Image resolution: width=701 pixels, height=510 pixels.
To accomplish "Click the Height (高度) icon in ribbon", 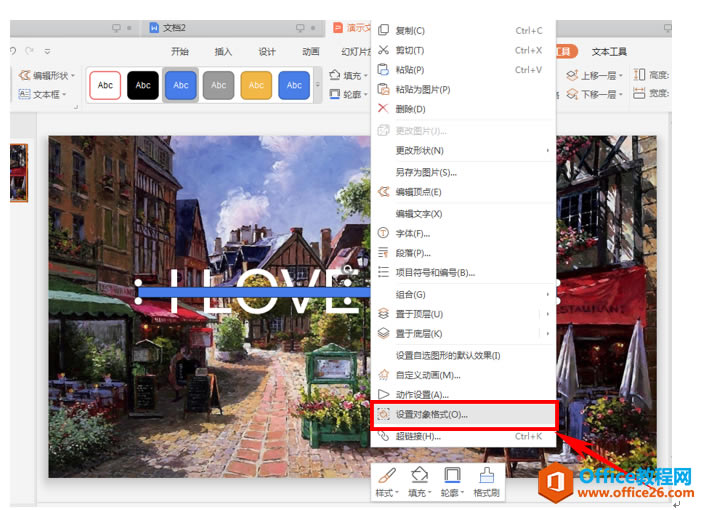I will tap(639, 75).
